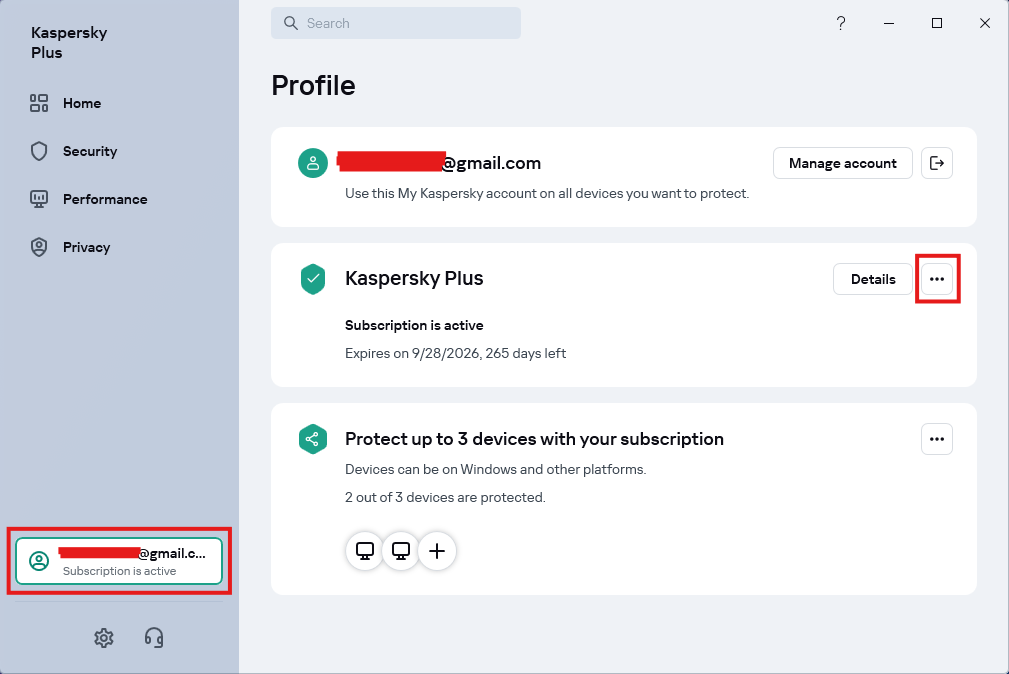Expand the device protection three-dot menu

tap(936, 439)
